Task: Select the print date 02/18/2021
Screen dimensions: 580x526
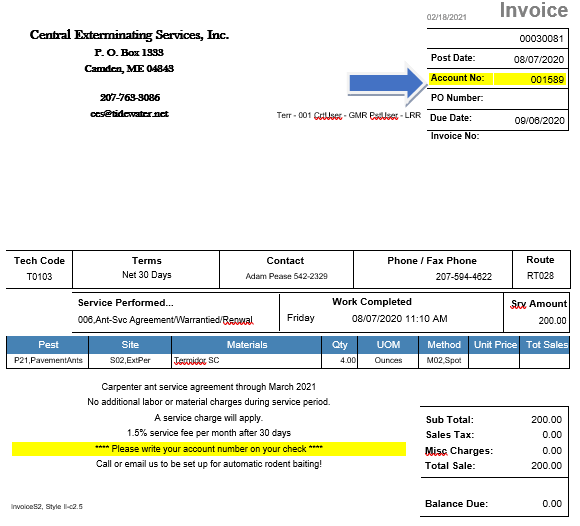Action: pos(446,17)
